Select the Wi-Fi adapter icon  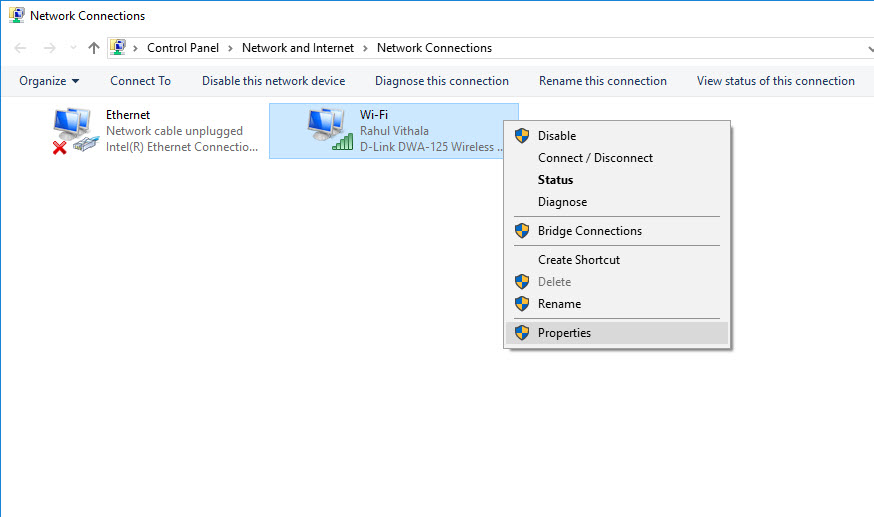pyautogui.click(x=330, y=130)
